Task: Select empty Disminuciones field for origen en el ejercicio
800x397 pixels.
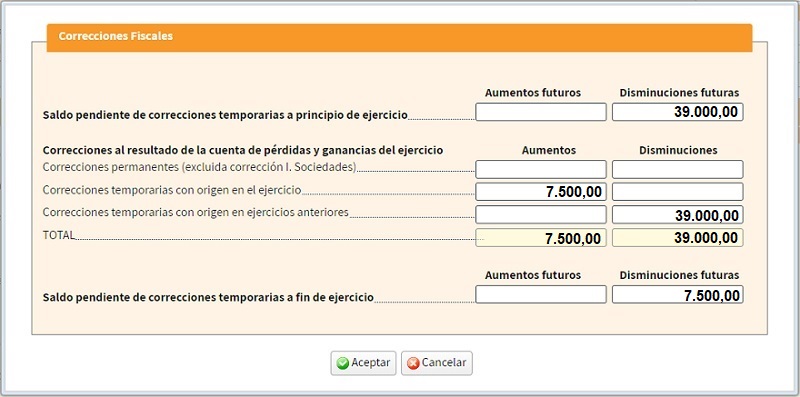Action: click(x=678, y=192)
